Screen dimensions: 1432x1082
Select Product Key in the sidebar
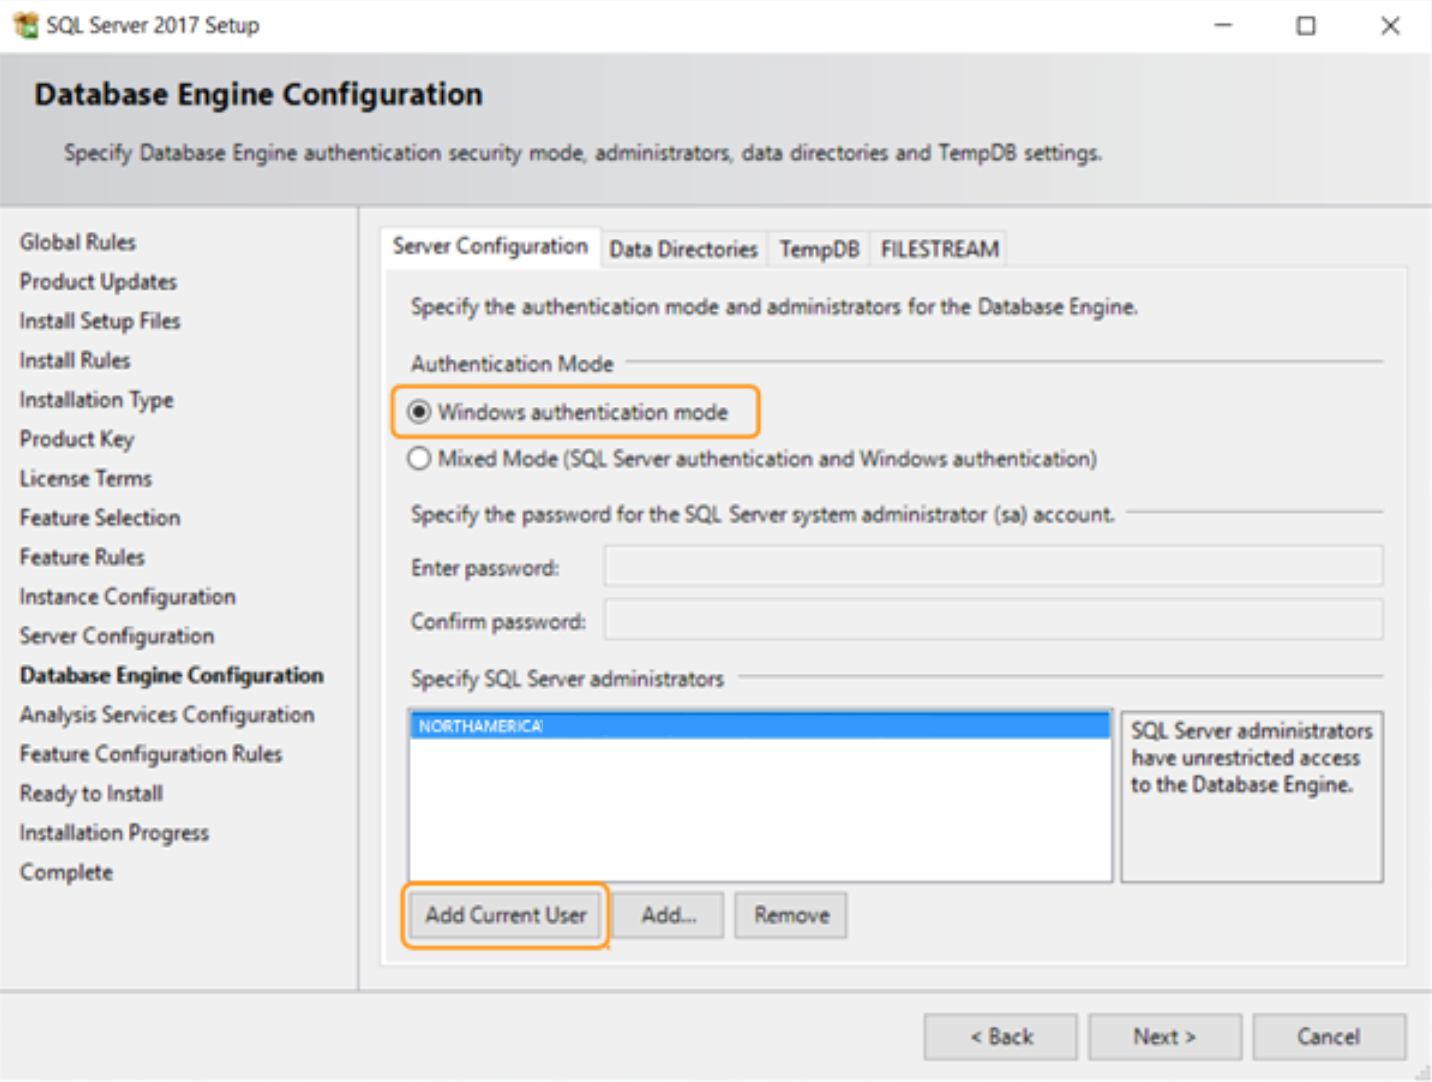tap(77, 438)
